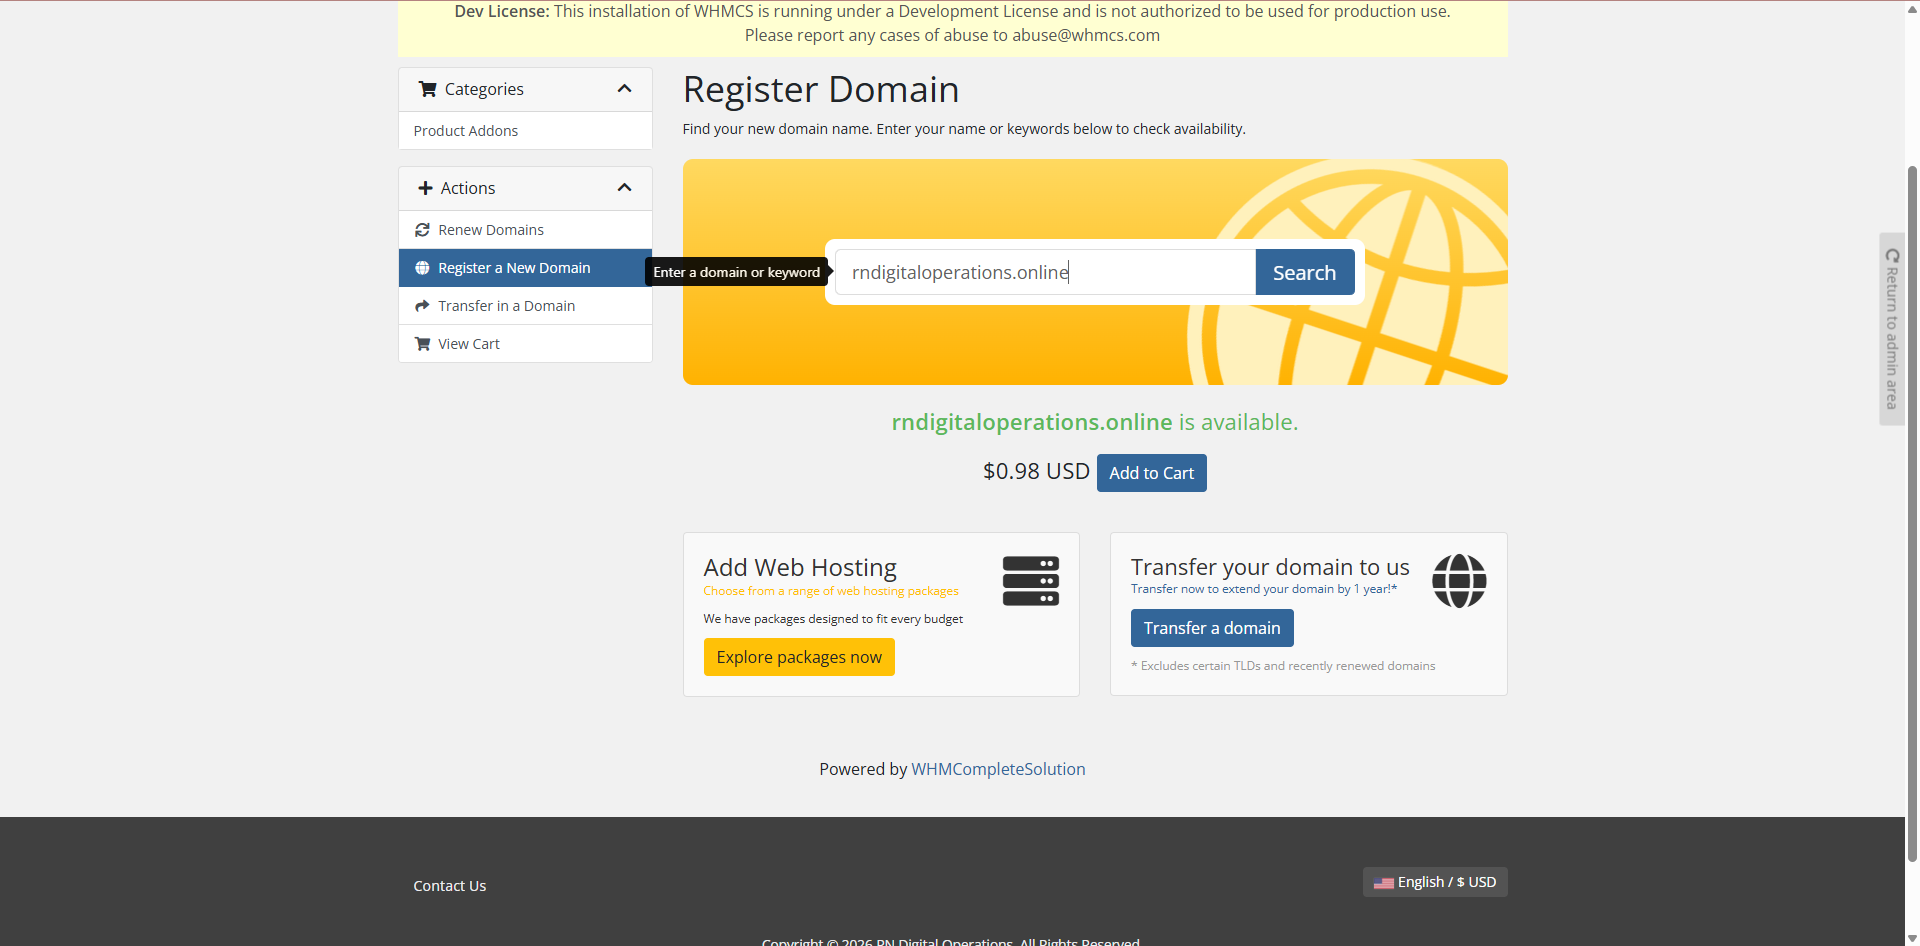Open the English / $ USD language selector
1920x946 pixels.
click(1434, 882)
